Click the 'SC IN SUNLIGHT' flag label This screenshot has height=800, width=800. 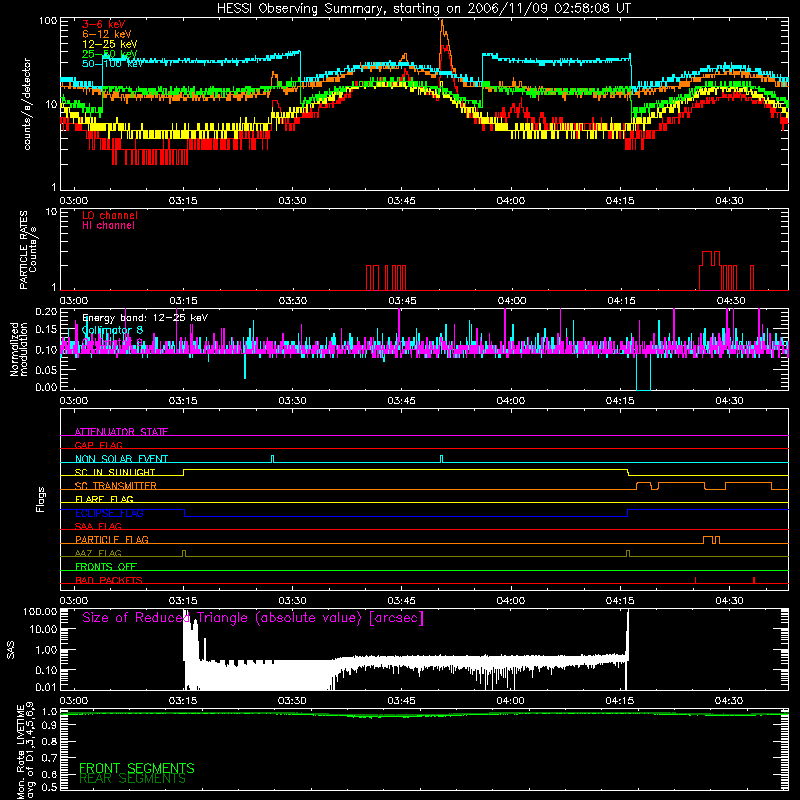115,472
